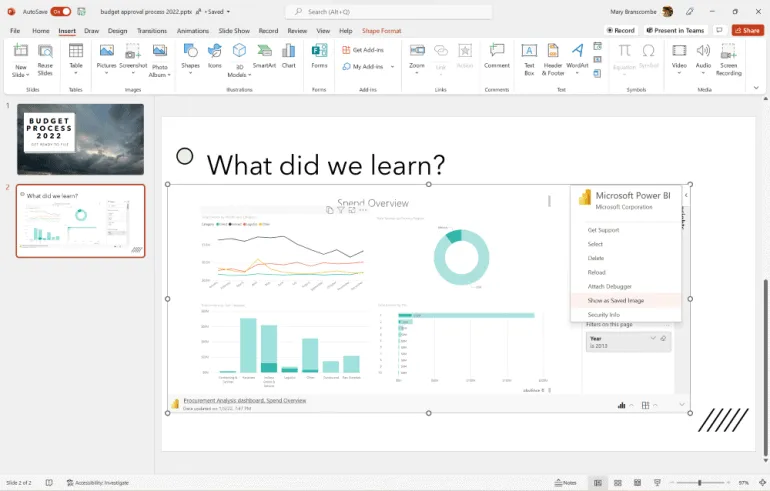Insert a Comment

pyautogui.click(x=497, y=56)
